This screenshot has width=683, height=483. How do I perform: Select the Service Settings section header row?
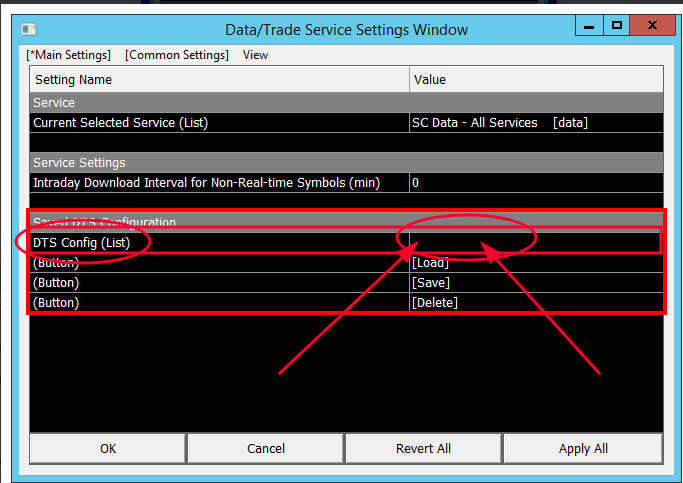[x=347, y=162]
